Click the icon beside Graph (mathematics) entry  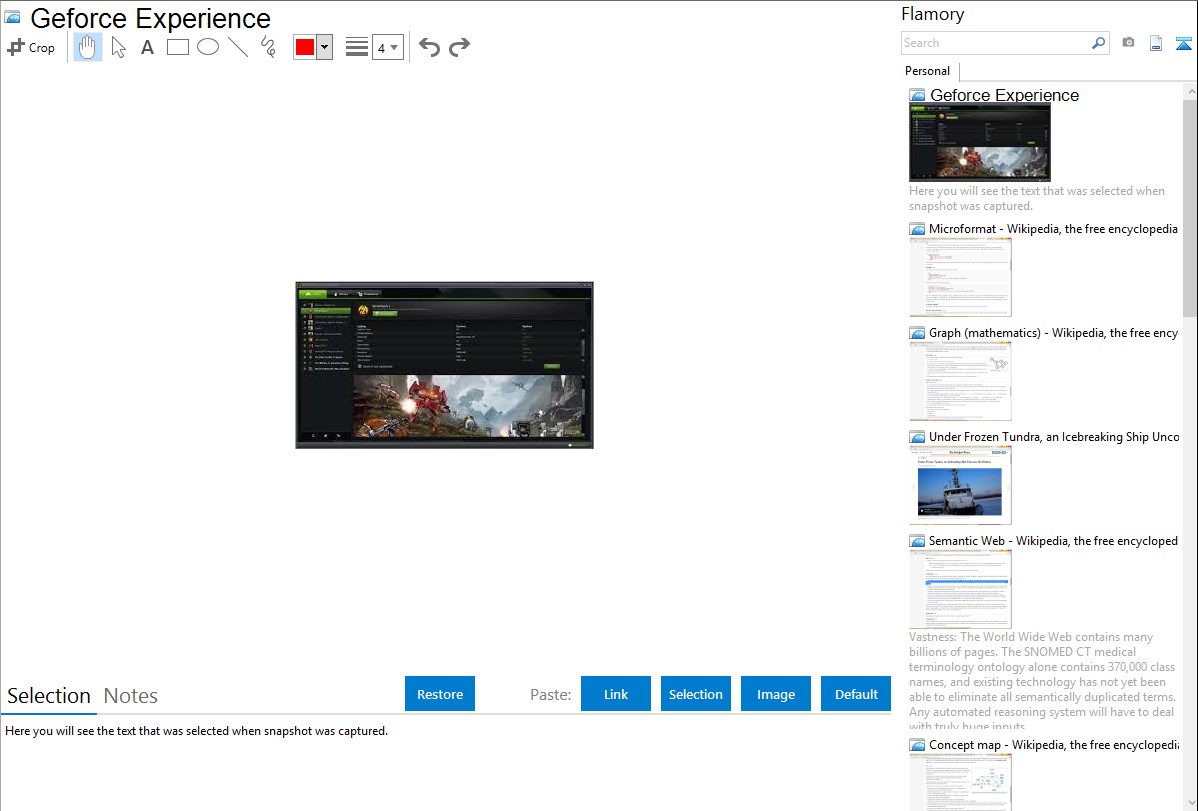[x=917, y=333]
